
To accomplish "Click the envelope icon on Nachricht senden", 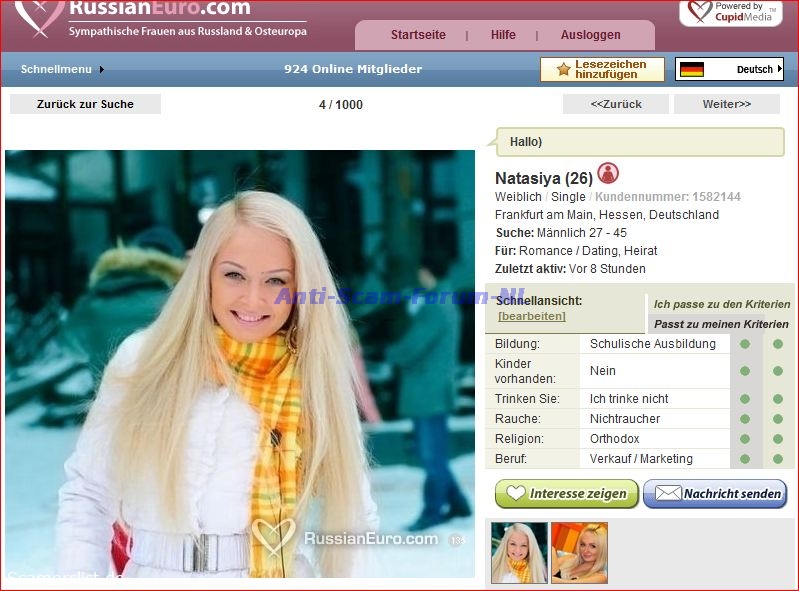I will click(667, 493).
